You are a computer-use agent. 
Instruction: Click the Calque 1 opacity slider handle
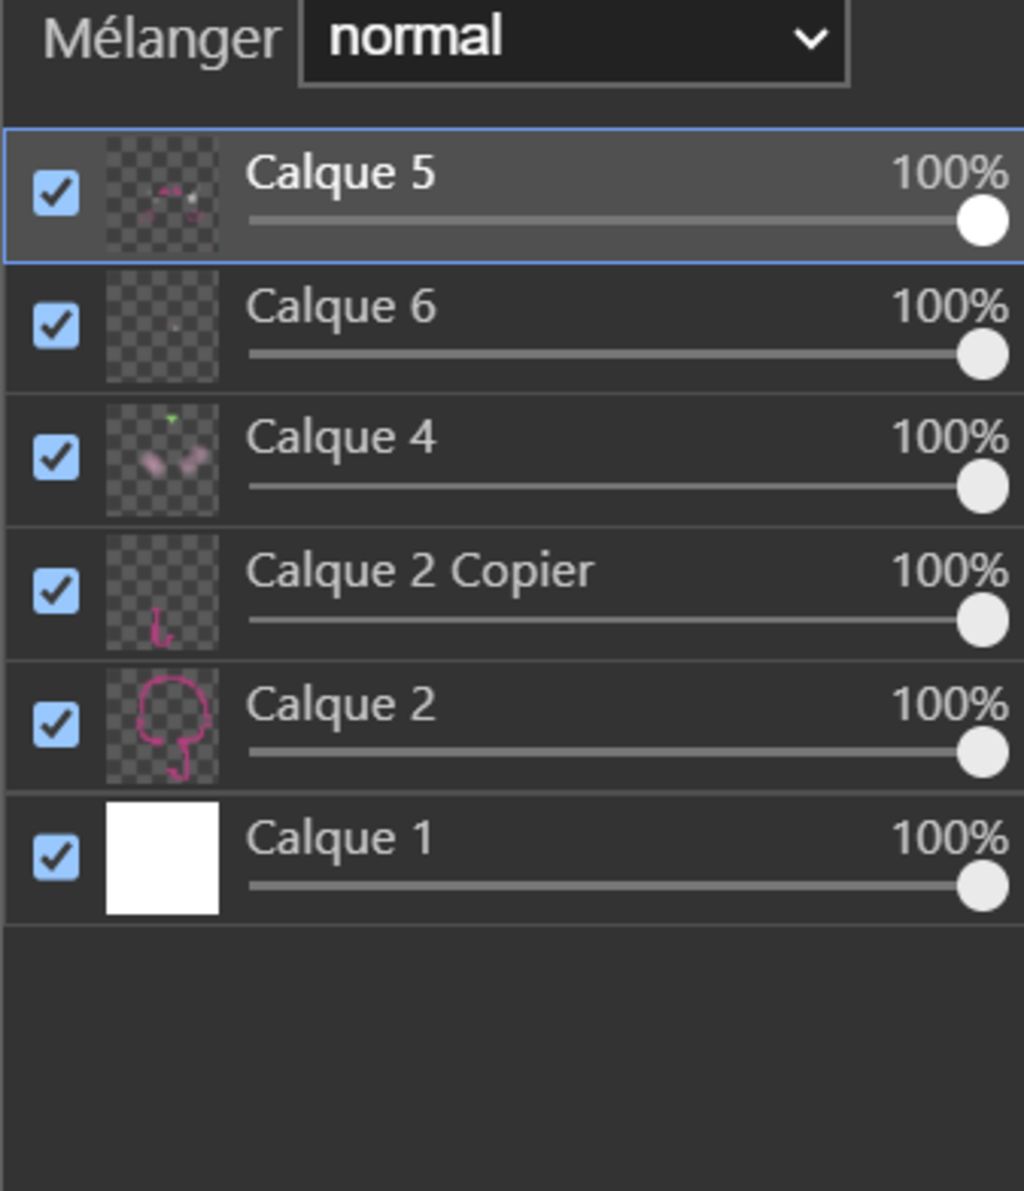982,886
